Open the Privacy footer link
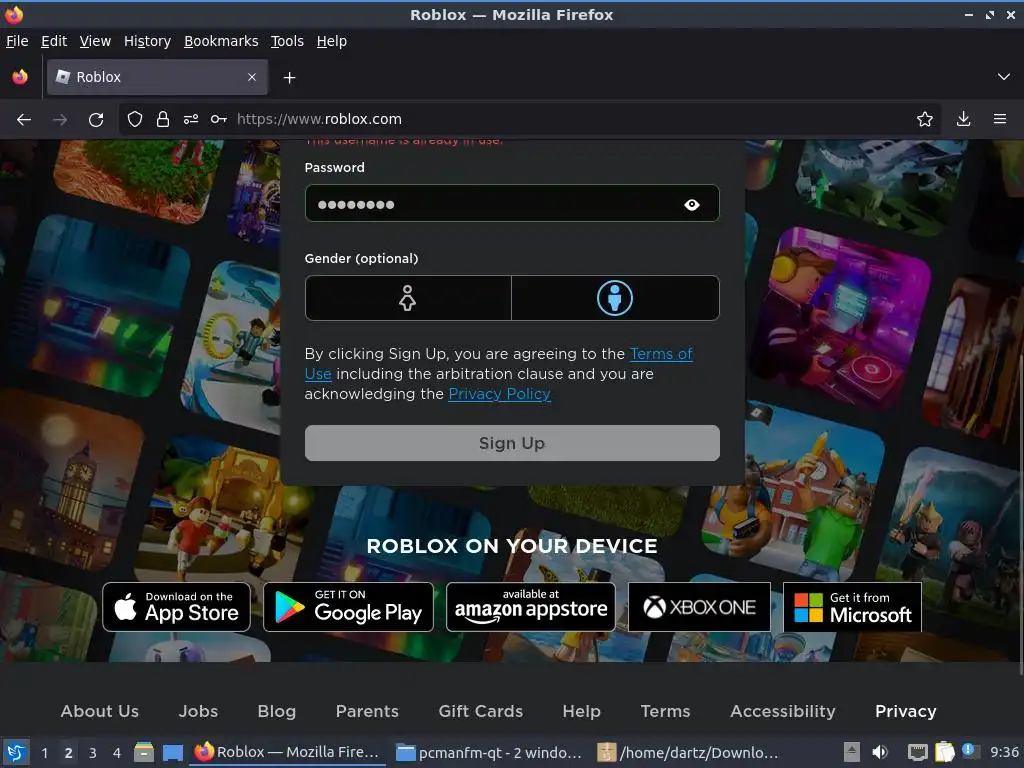 click(906, 711)
